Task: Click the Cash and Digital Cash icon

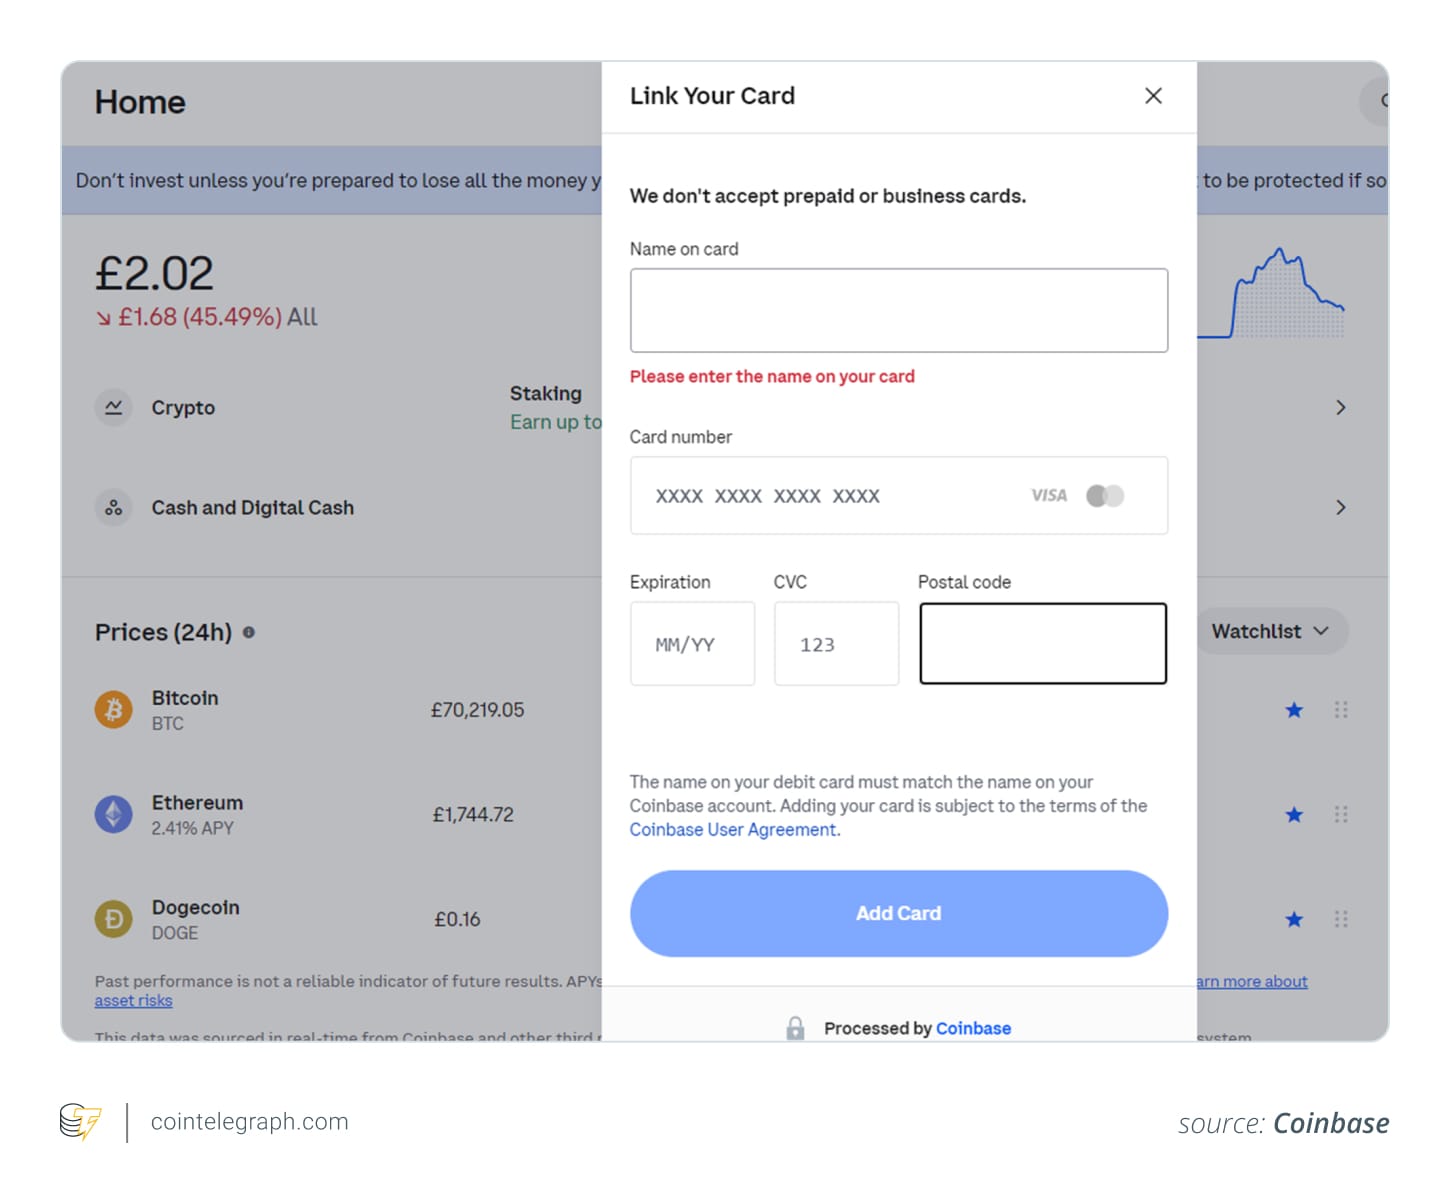Action: (113, 507)
